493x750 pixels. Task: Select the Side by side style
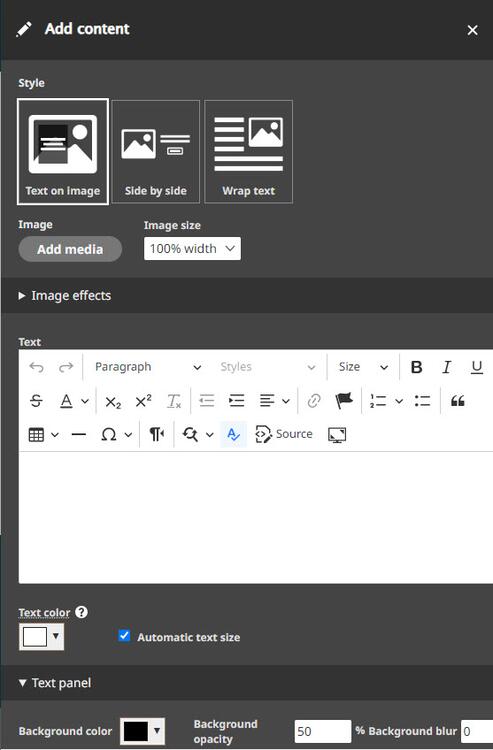pos(155,152)
